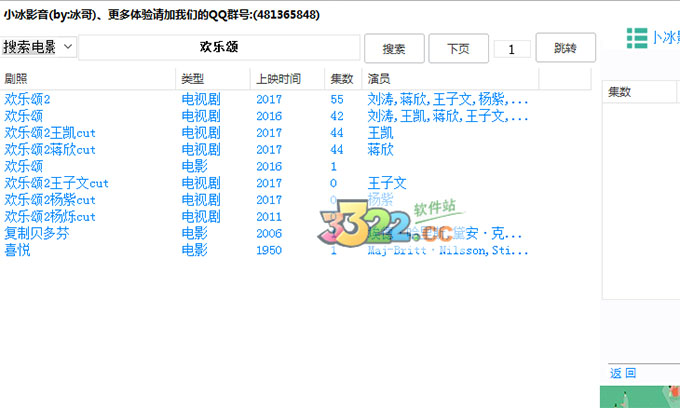Image resolution: width=680 pixels, height=408 pixels.
Task: Click the page number field showing 1
Action: 512,49
